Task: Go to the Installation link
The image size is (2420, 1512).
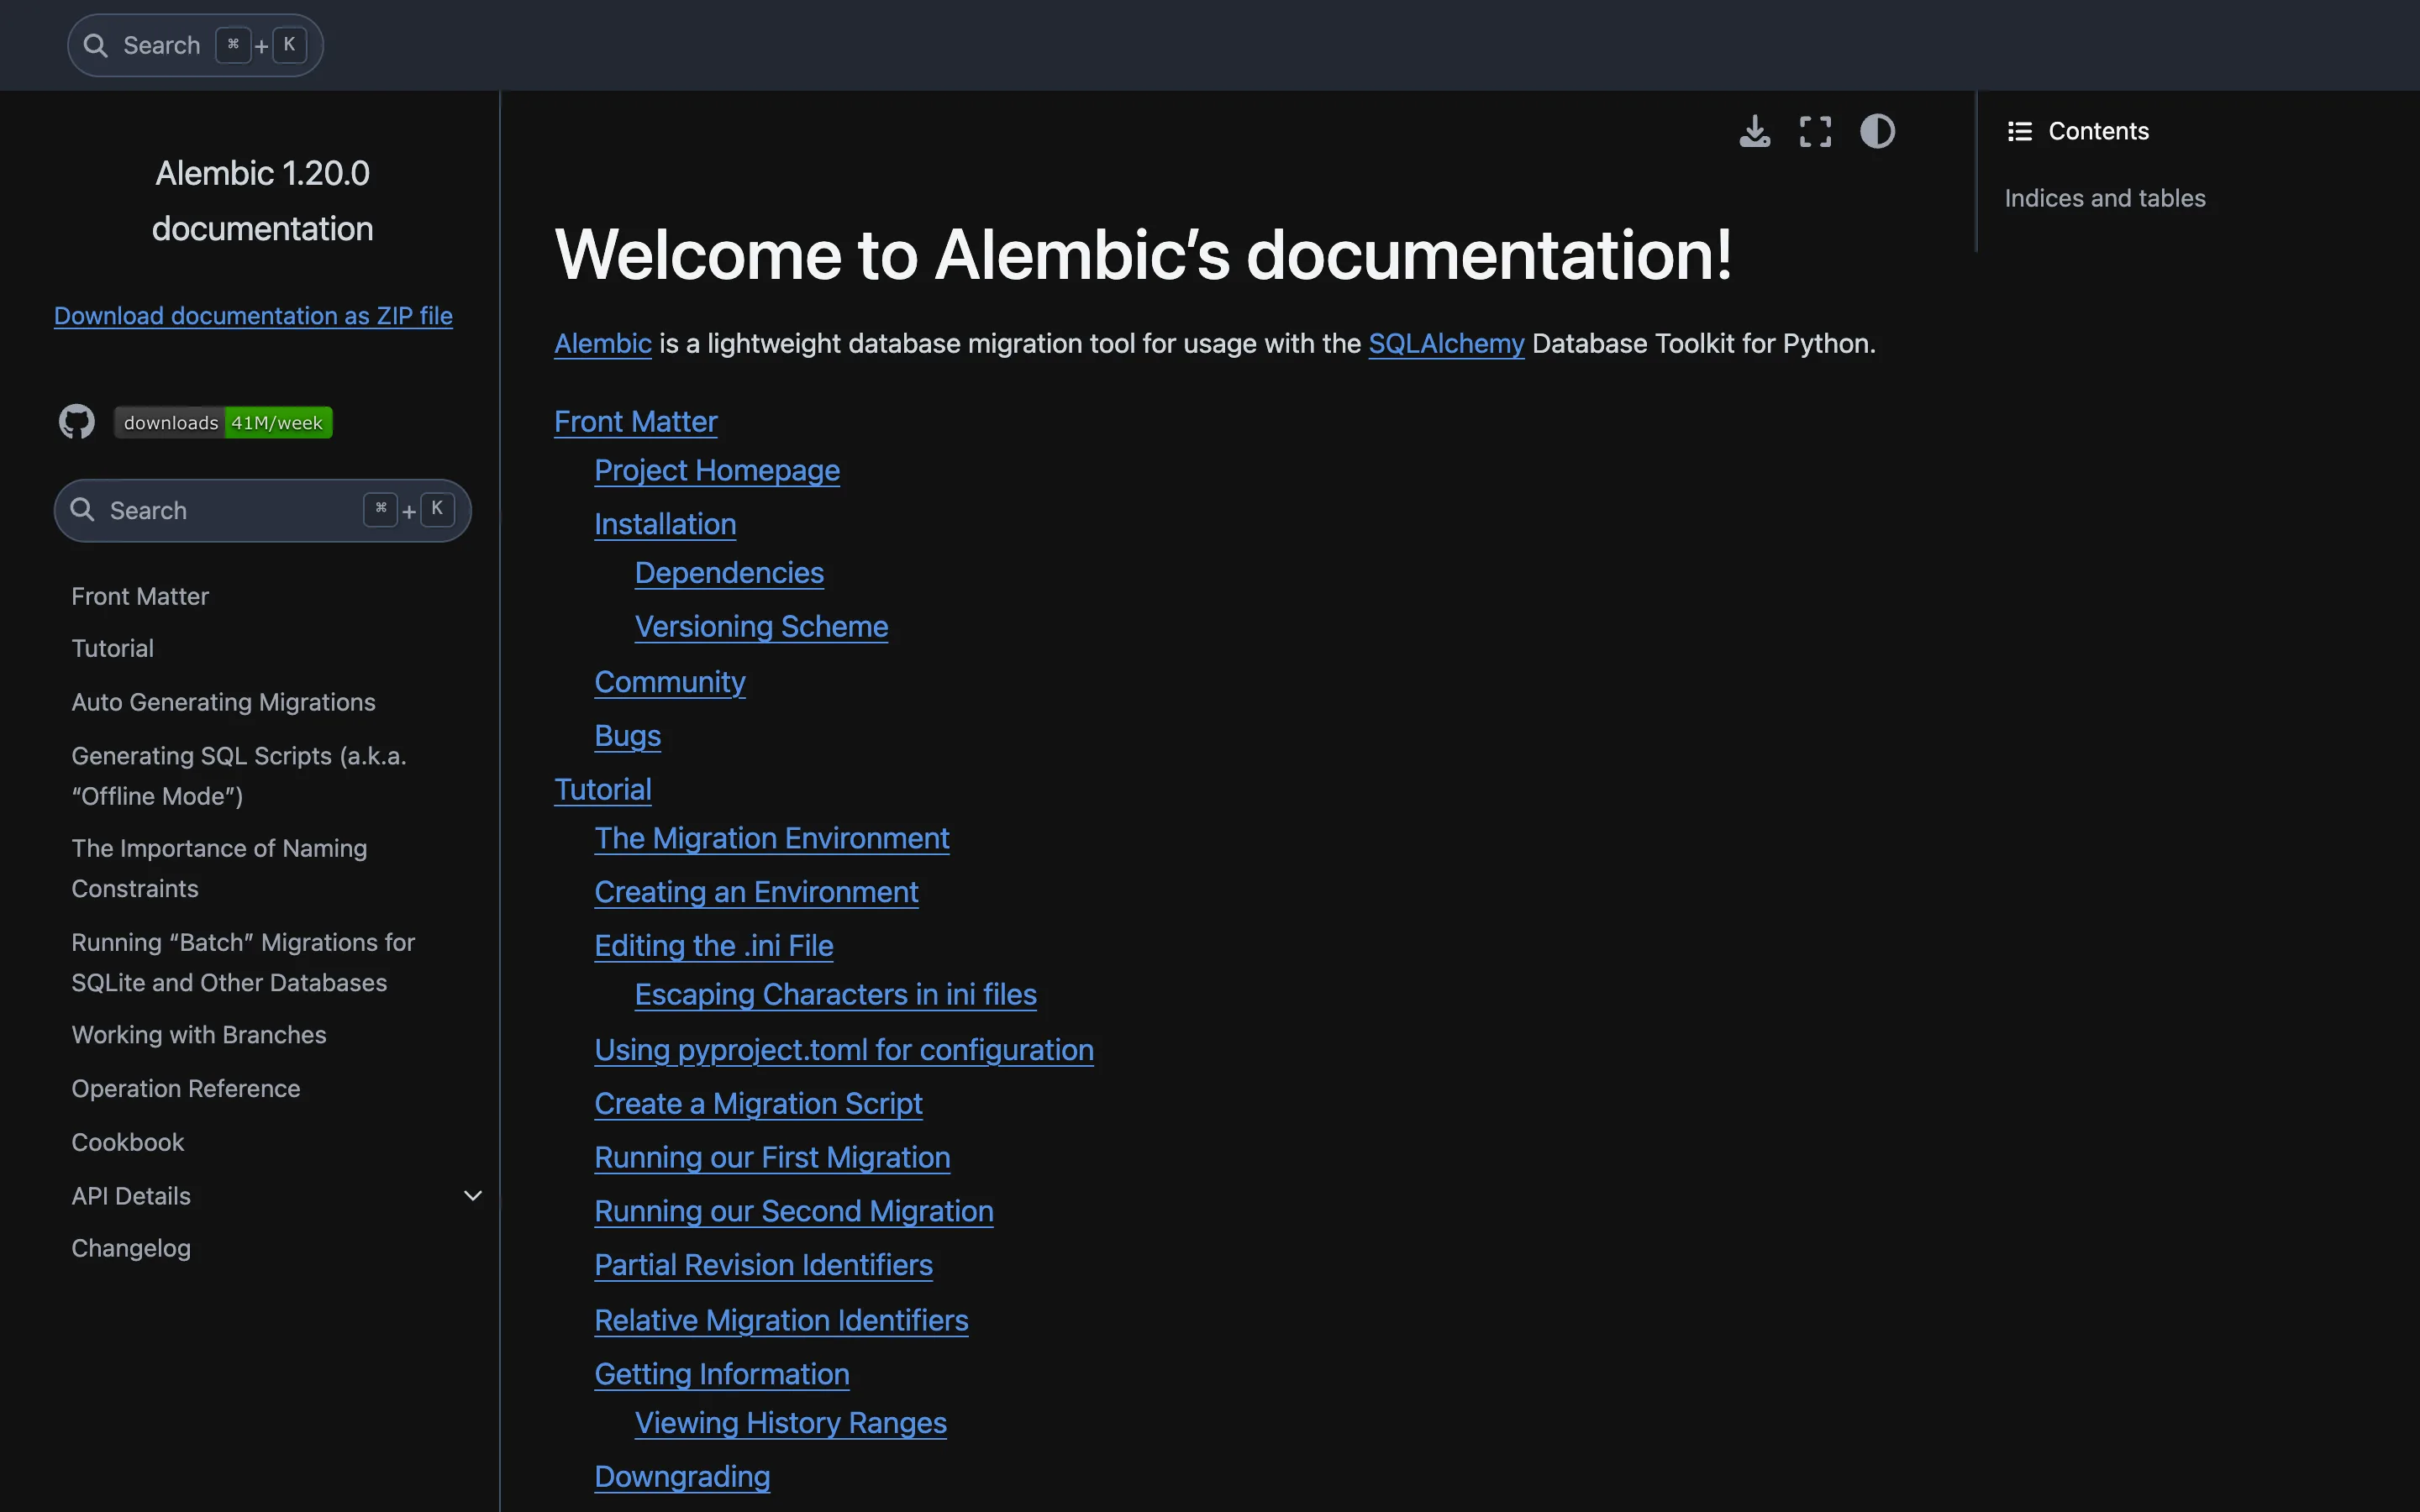Action: 665,524
